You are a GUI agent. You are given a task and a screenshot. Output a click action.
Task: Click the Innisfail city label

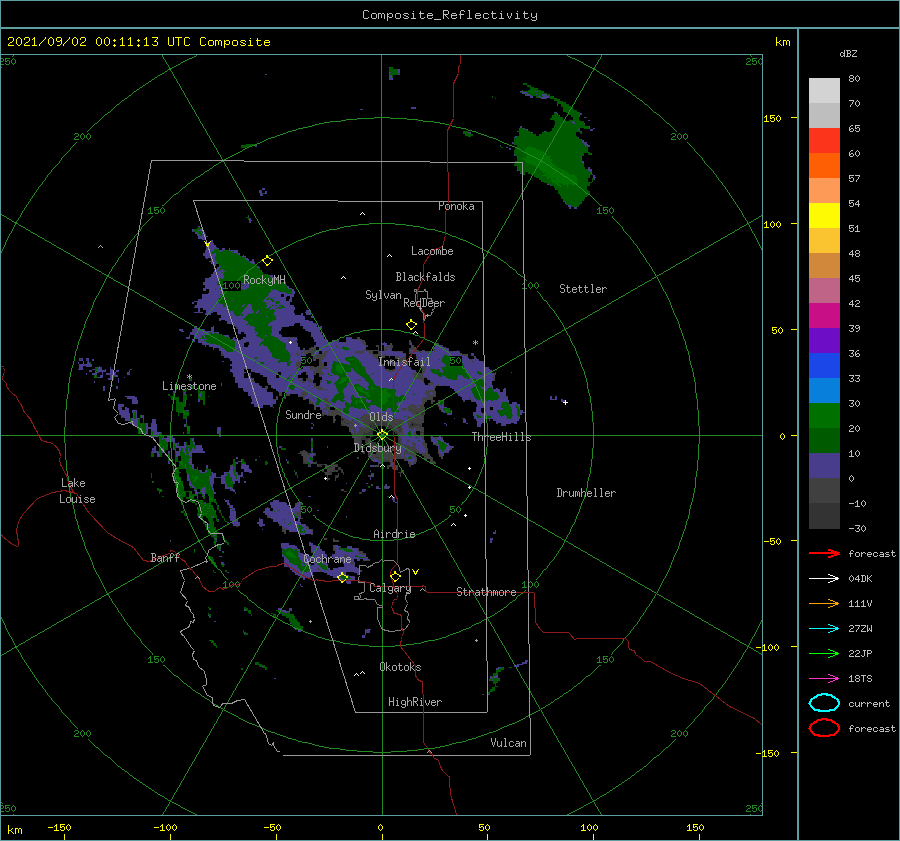(404, 362)
